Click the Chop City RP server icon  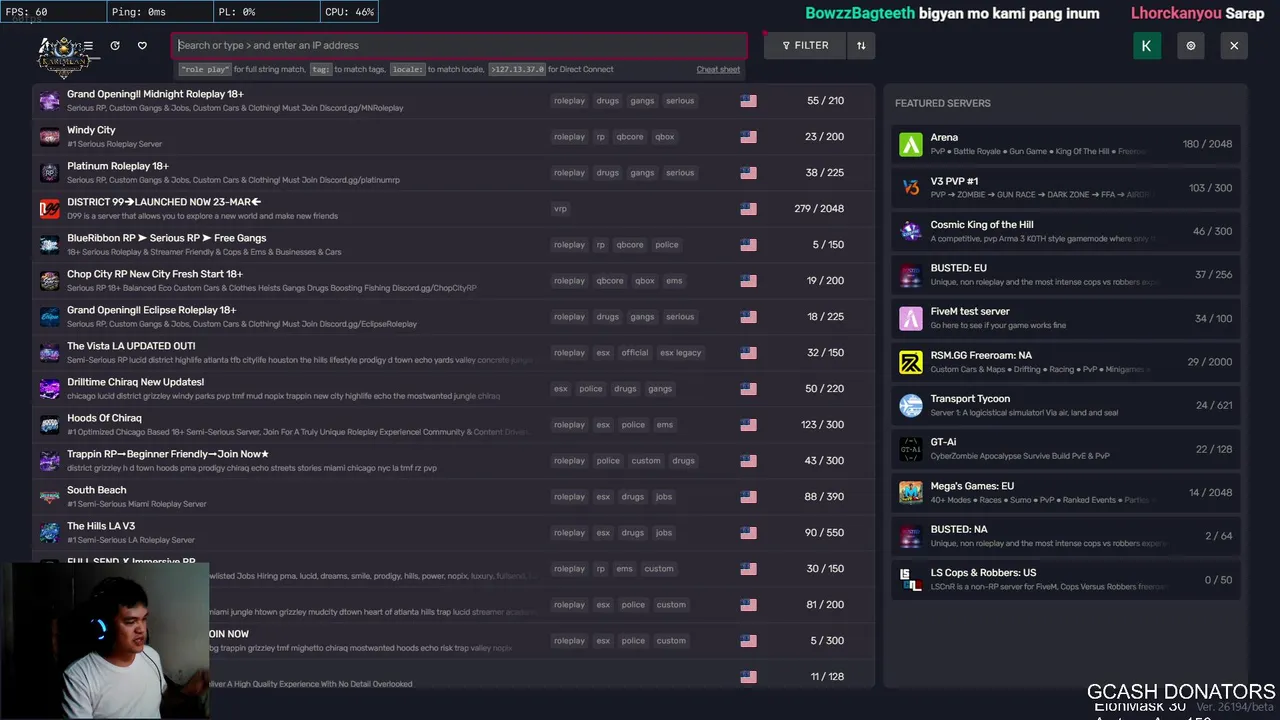point(49,281)
